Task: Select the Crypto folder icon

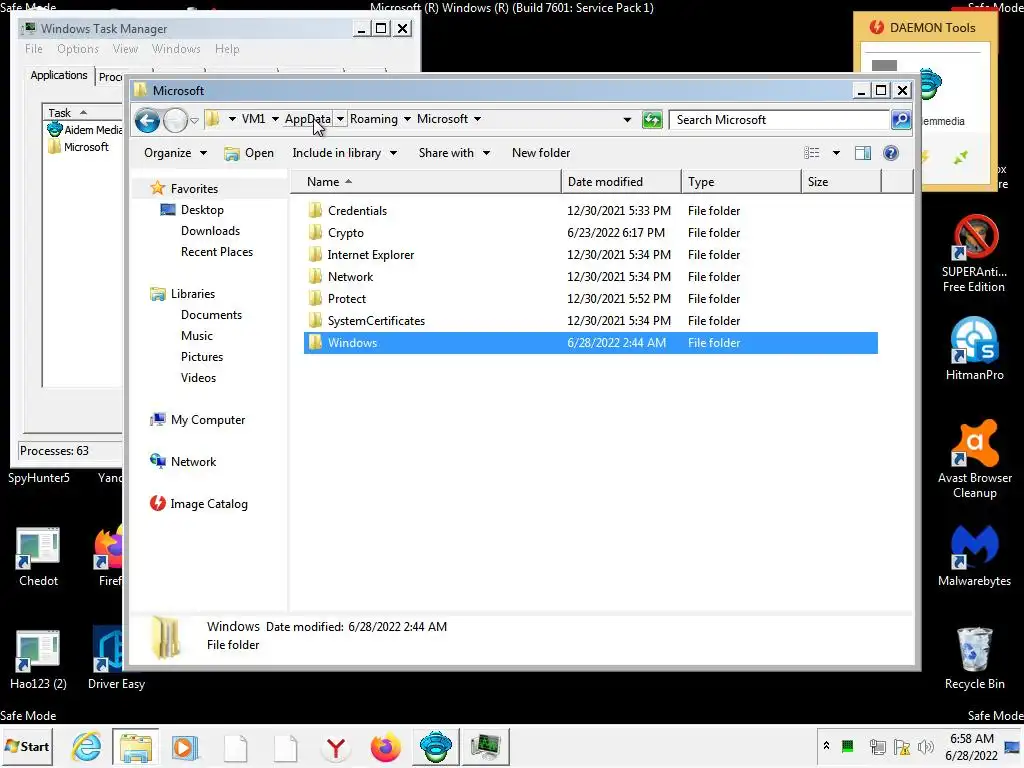Action: point(315,232)
